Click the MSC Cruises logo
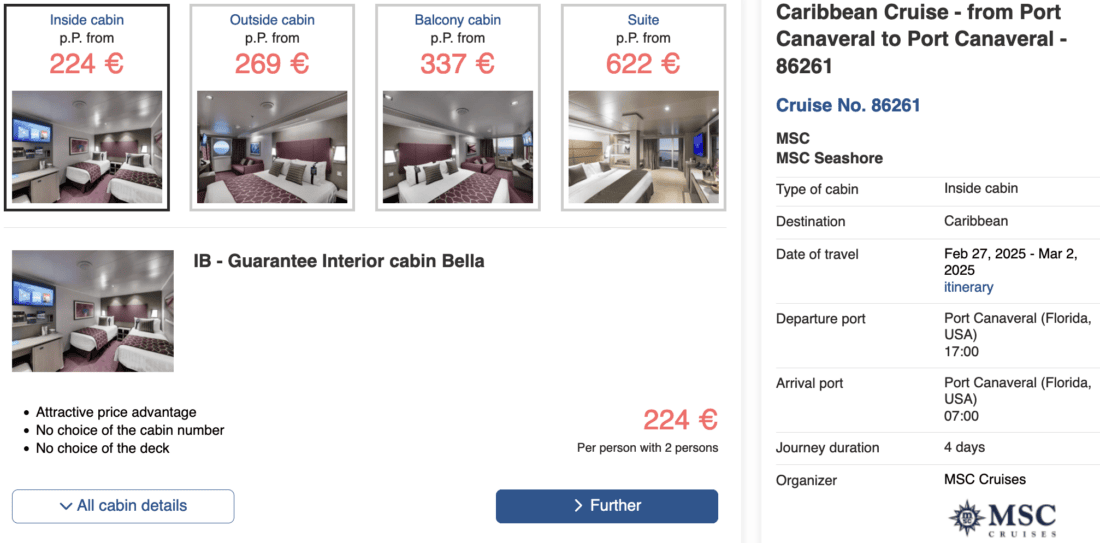1100x543 pixels. pyautogui.click(x=1002, y=518)
